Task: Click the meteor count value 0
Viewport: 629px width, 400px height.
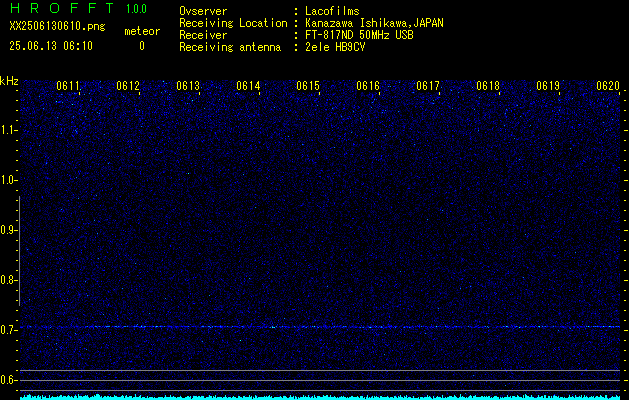Action: coord(142,46)
